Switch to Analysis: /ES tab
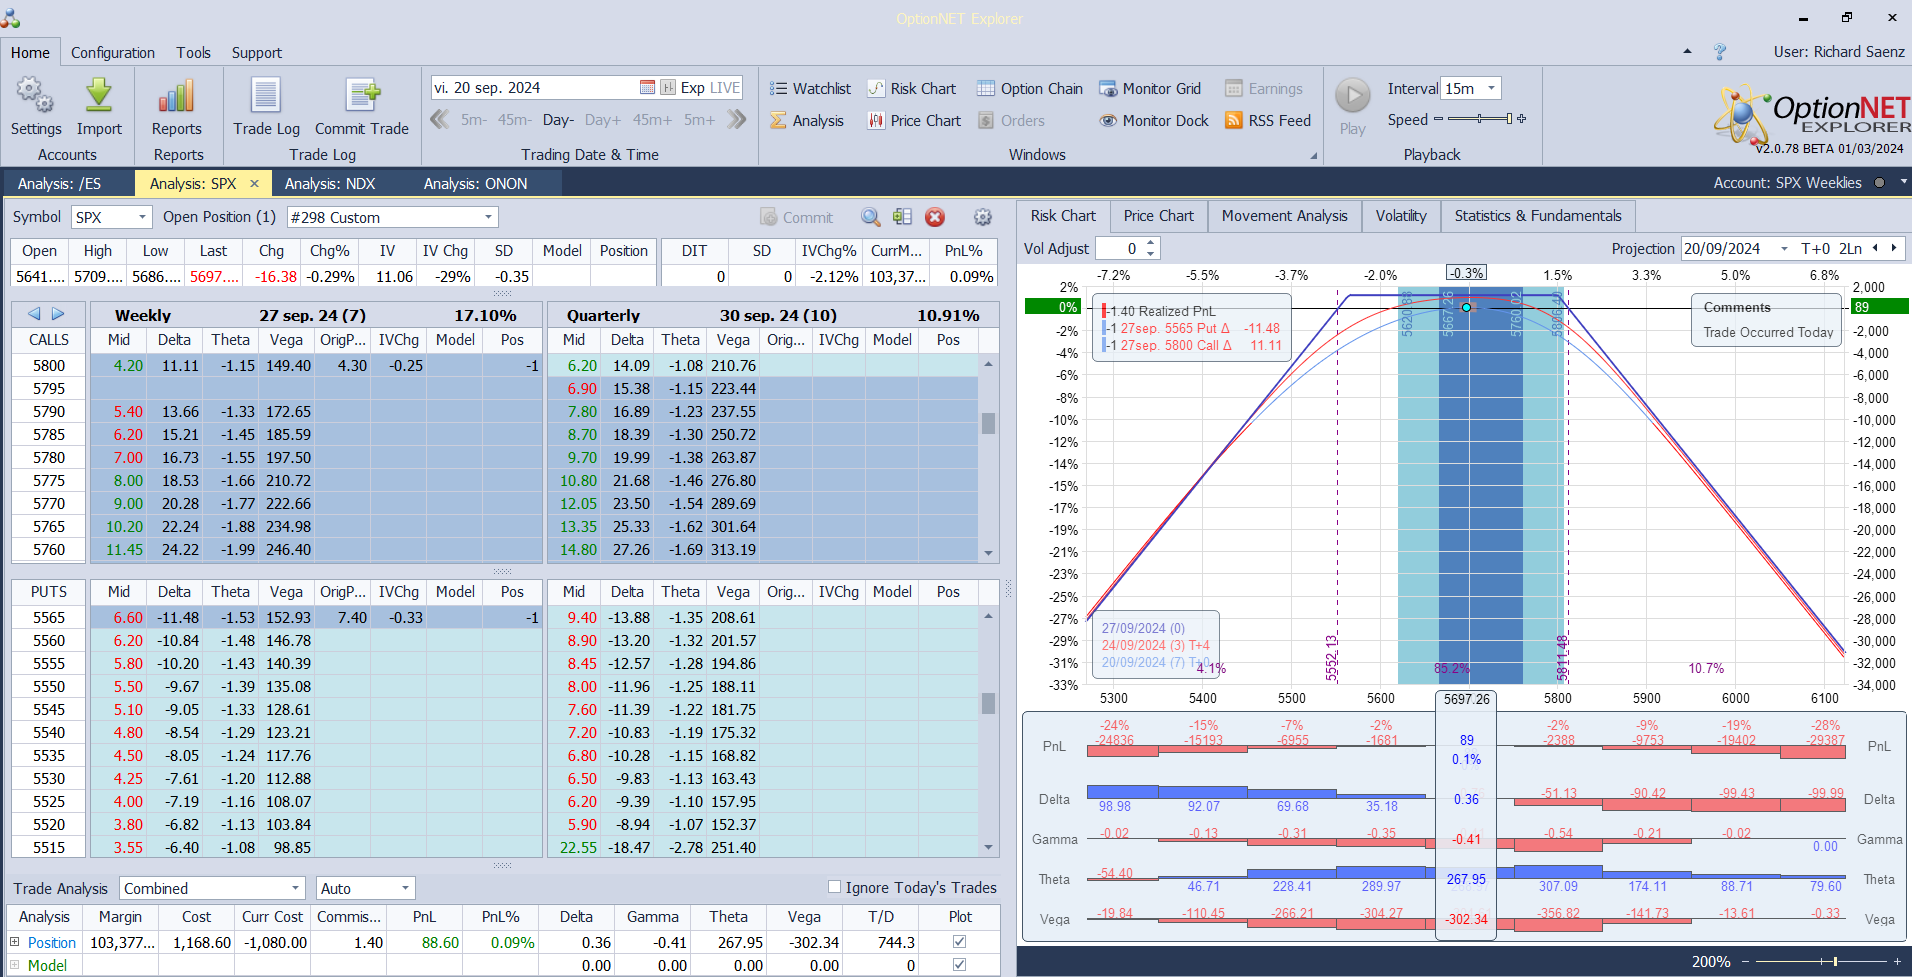 pyautogui.click(x=59, y=183)
